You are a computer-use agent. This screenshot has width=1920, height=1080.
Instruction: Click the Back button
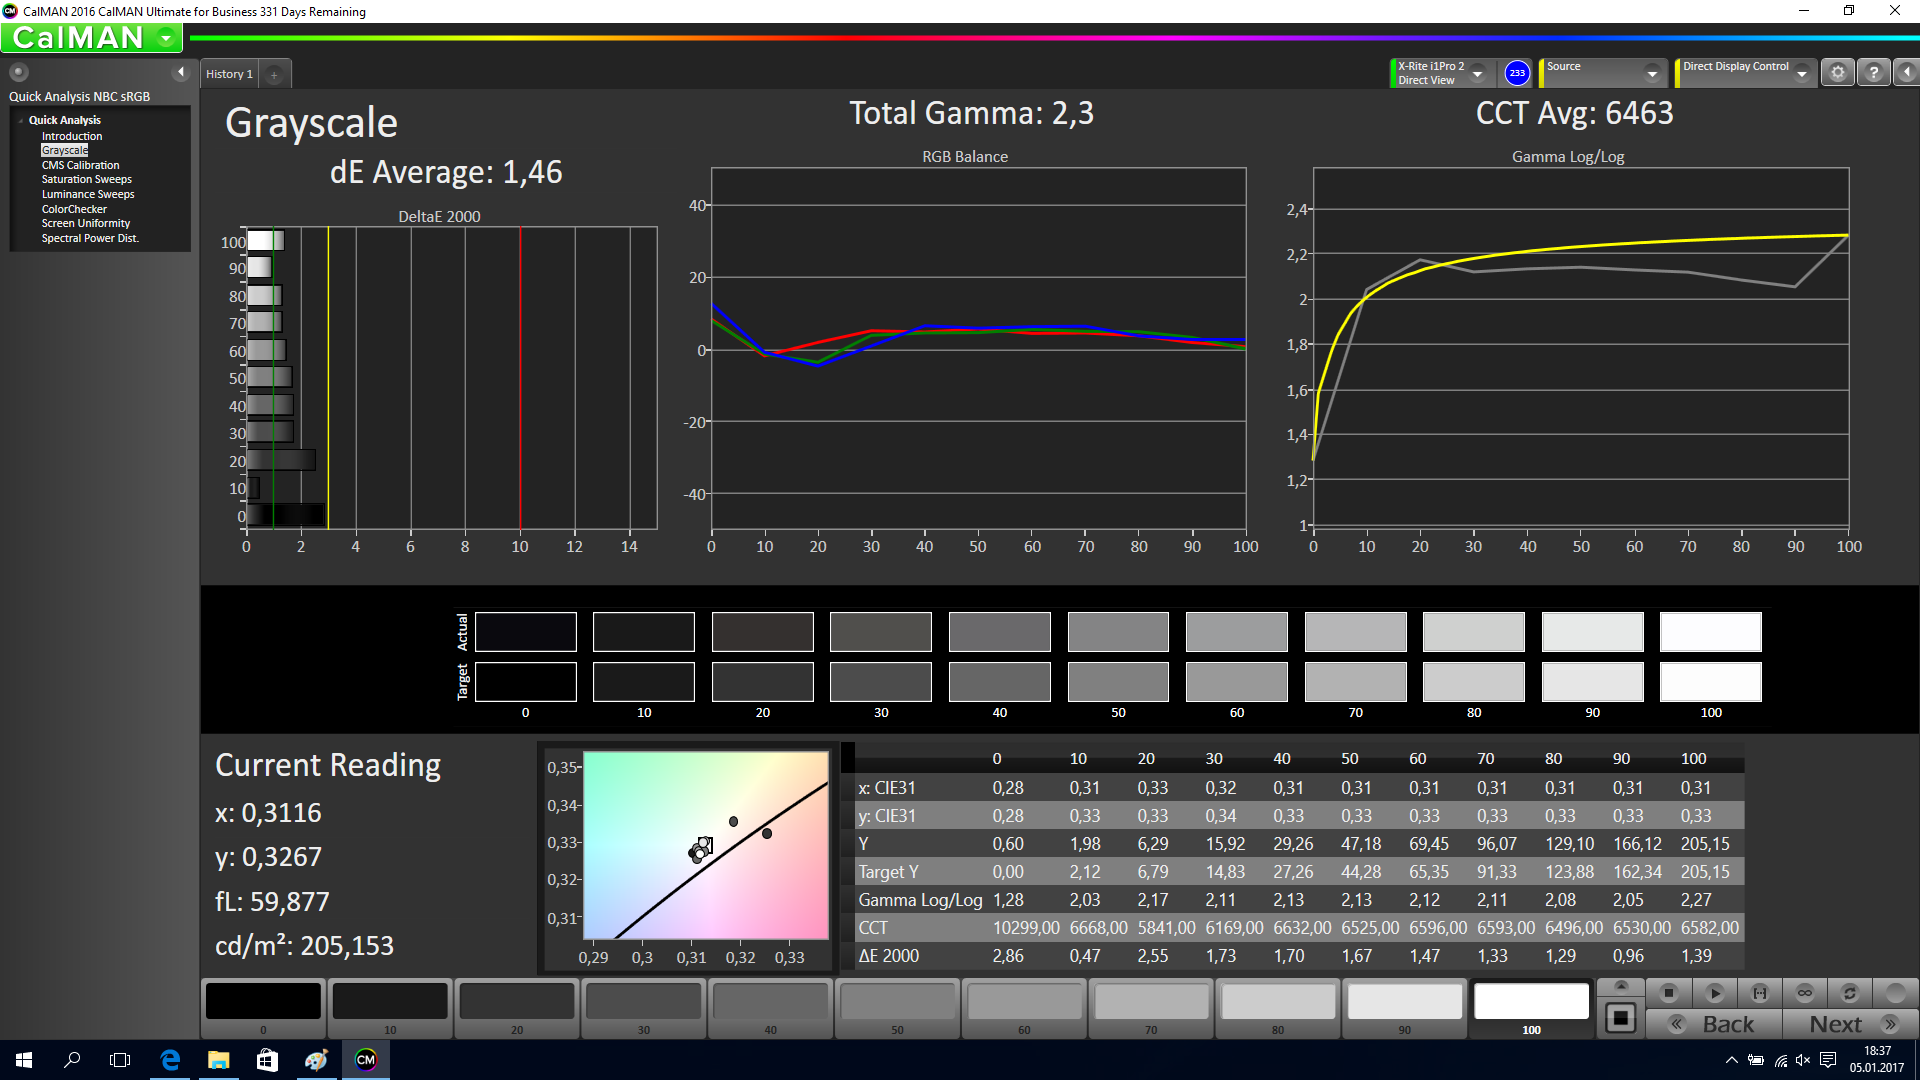(x=1714, y=1024)
